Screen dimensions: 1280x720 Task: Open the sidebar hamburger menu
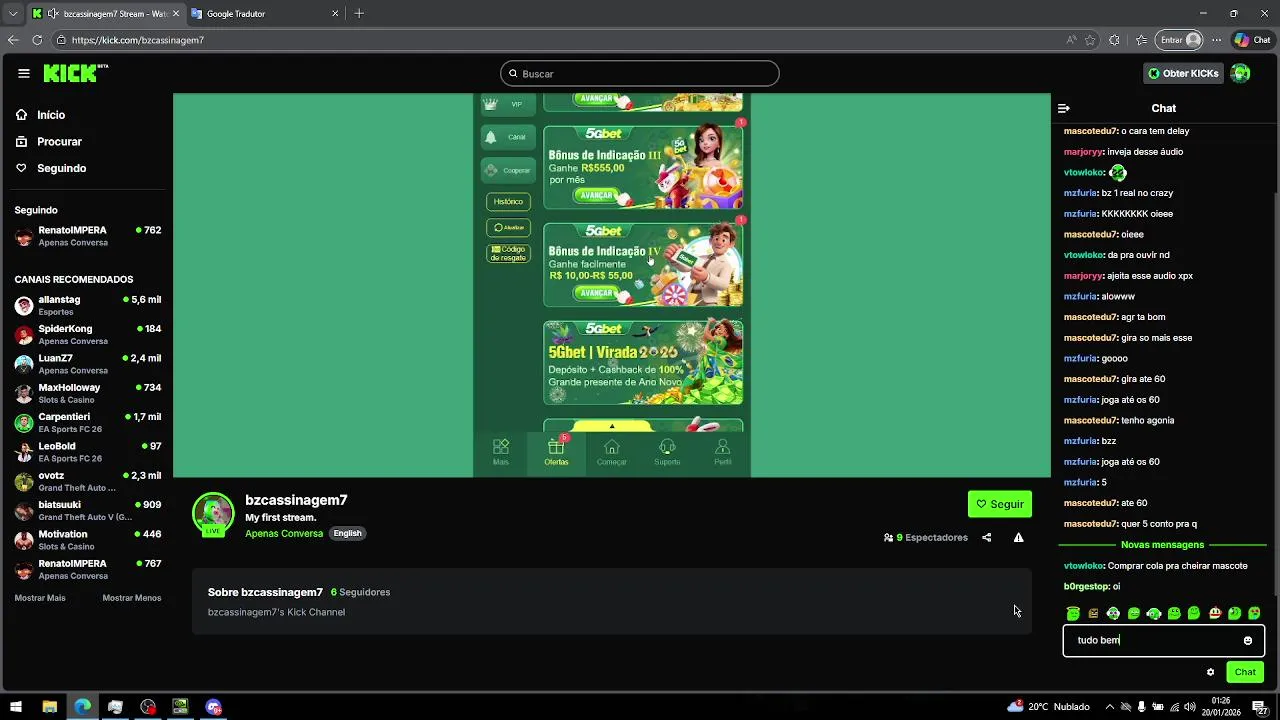[x=24, y=73]
